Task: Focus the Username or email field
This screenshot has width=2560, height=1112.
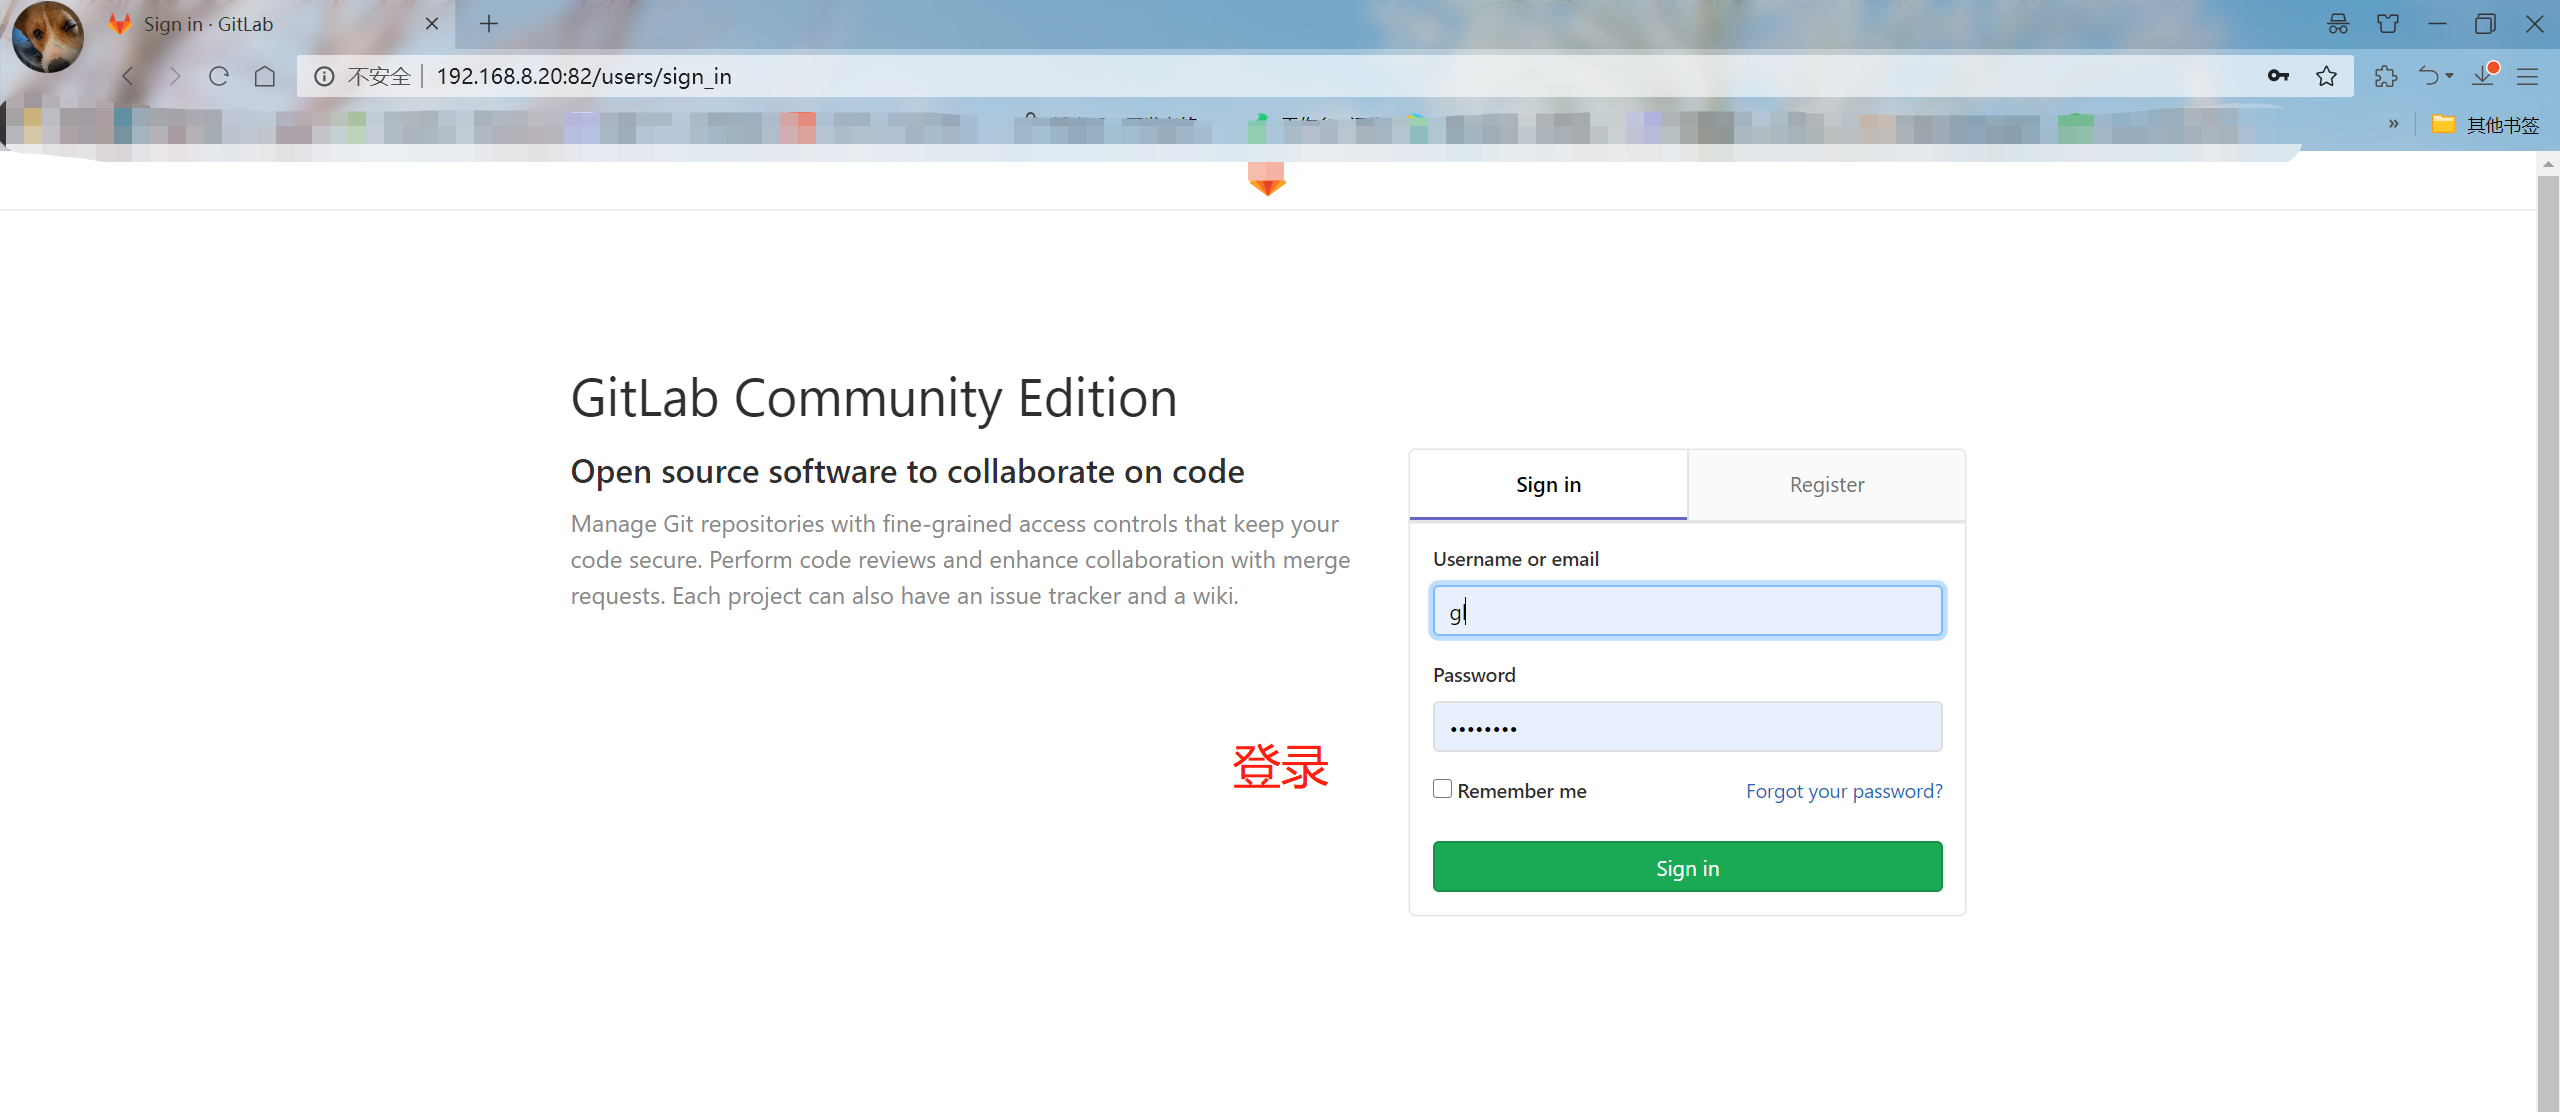Action: [1687, 611]
